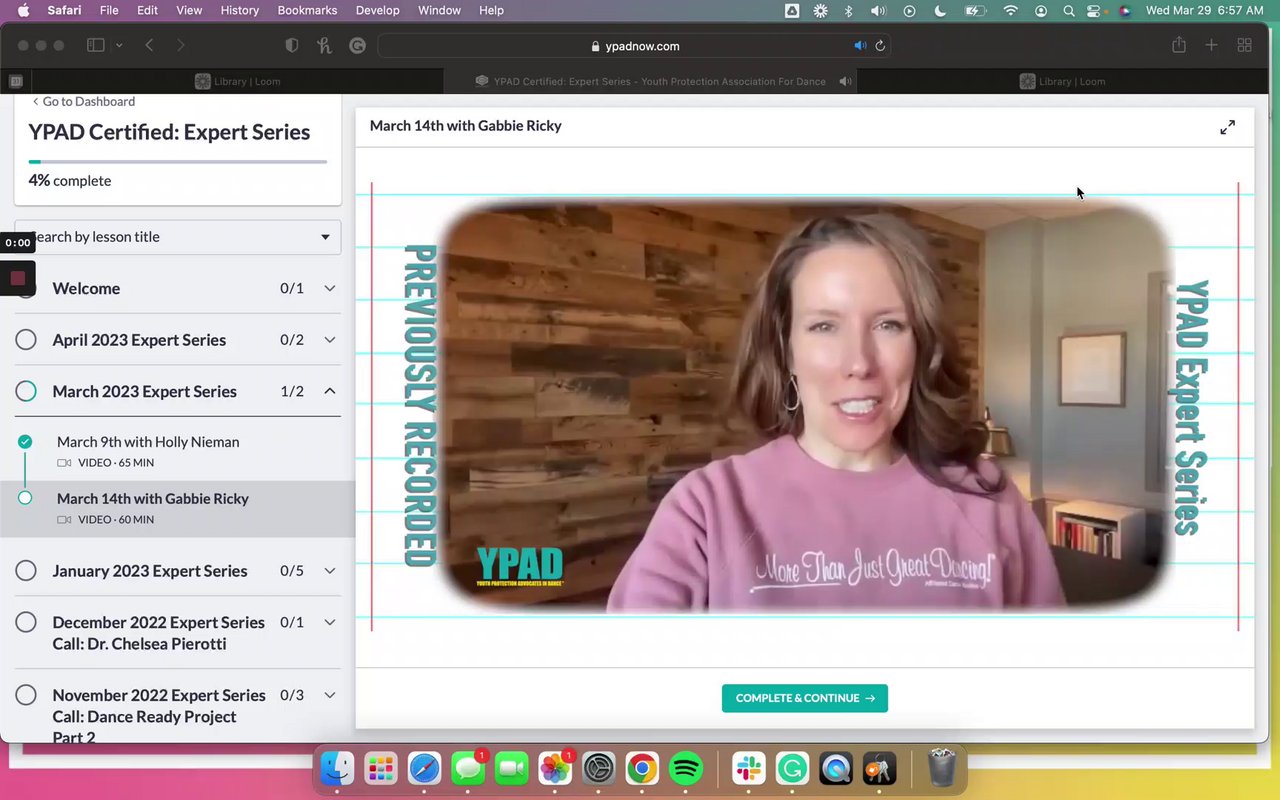Click the video of Gabbie Ricky to play

click(x=805, y=407)
